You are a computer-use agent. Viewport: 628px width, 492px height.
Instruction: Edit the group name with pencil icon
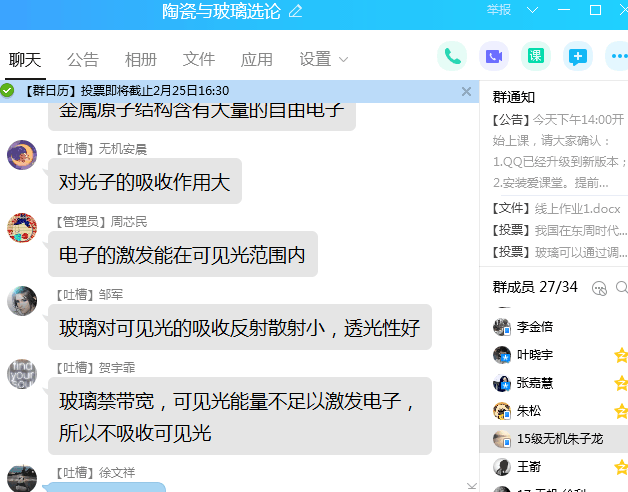pos(295,11)
